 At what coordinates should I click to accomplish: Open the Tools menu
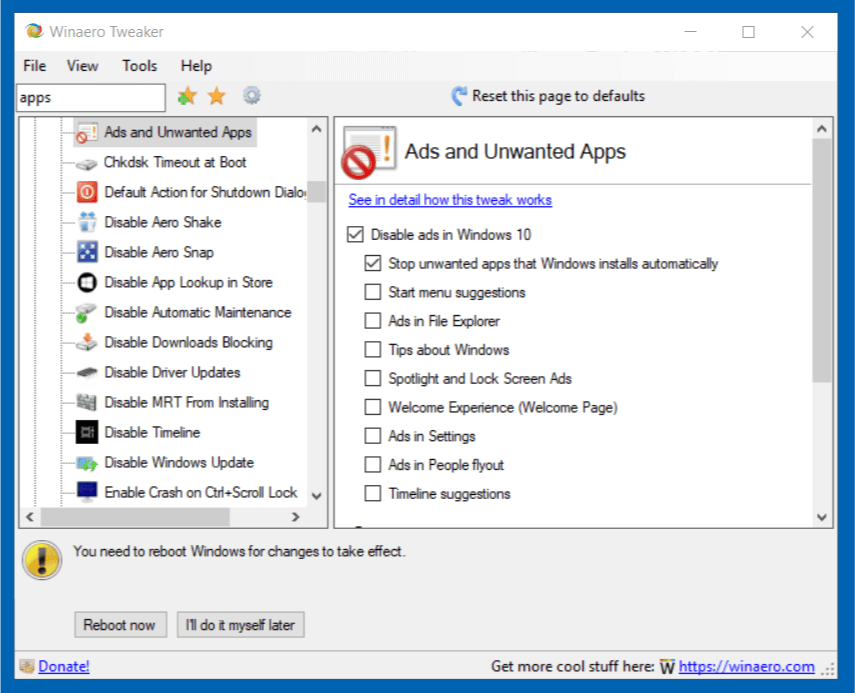139,66
